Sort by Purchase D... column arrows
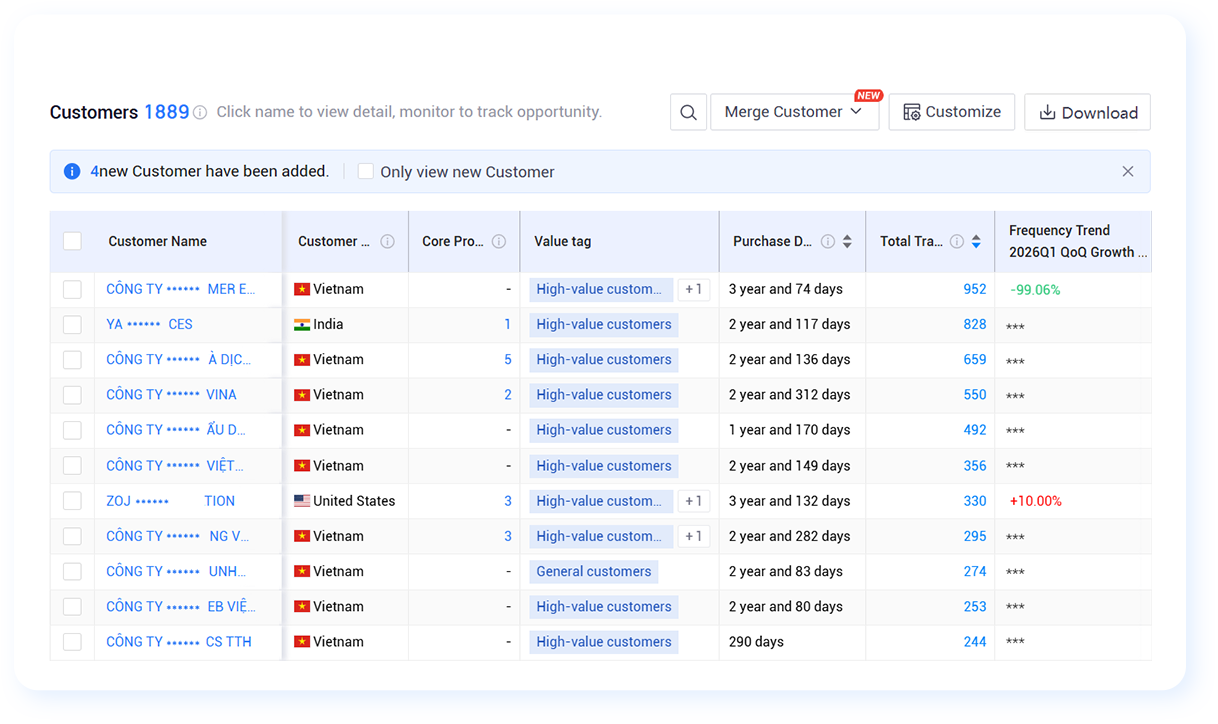1218x724 pixels. pyautogui.click(x=847, y=241)
